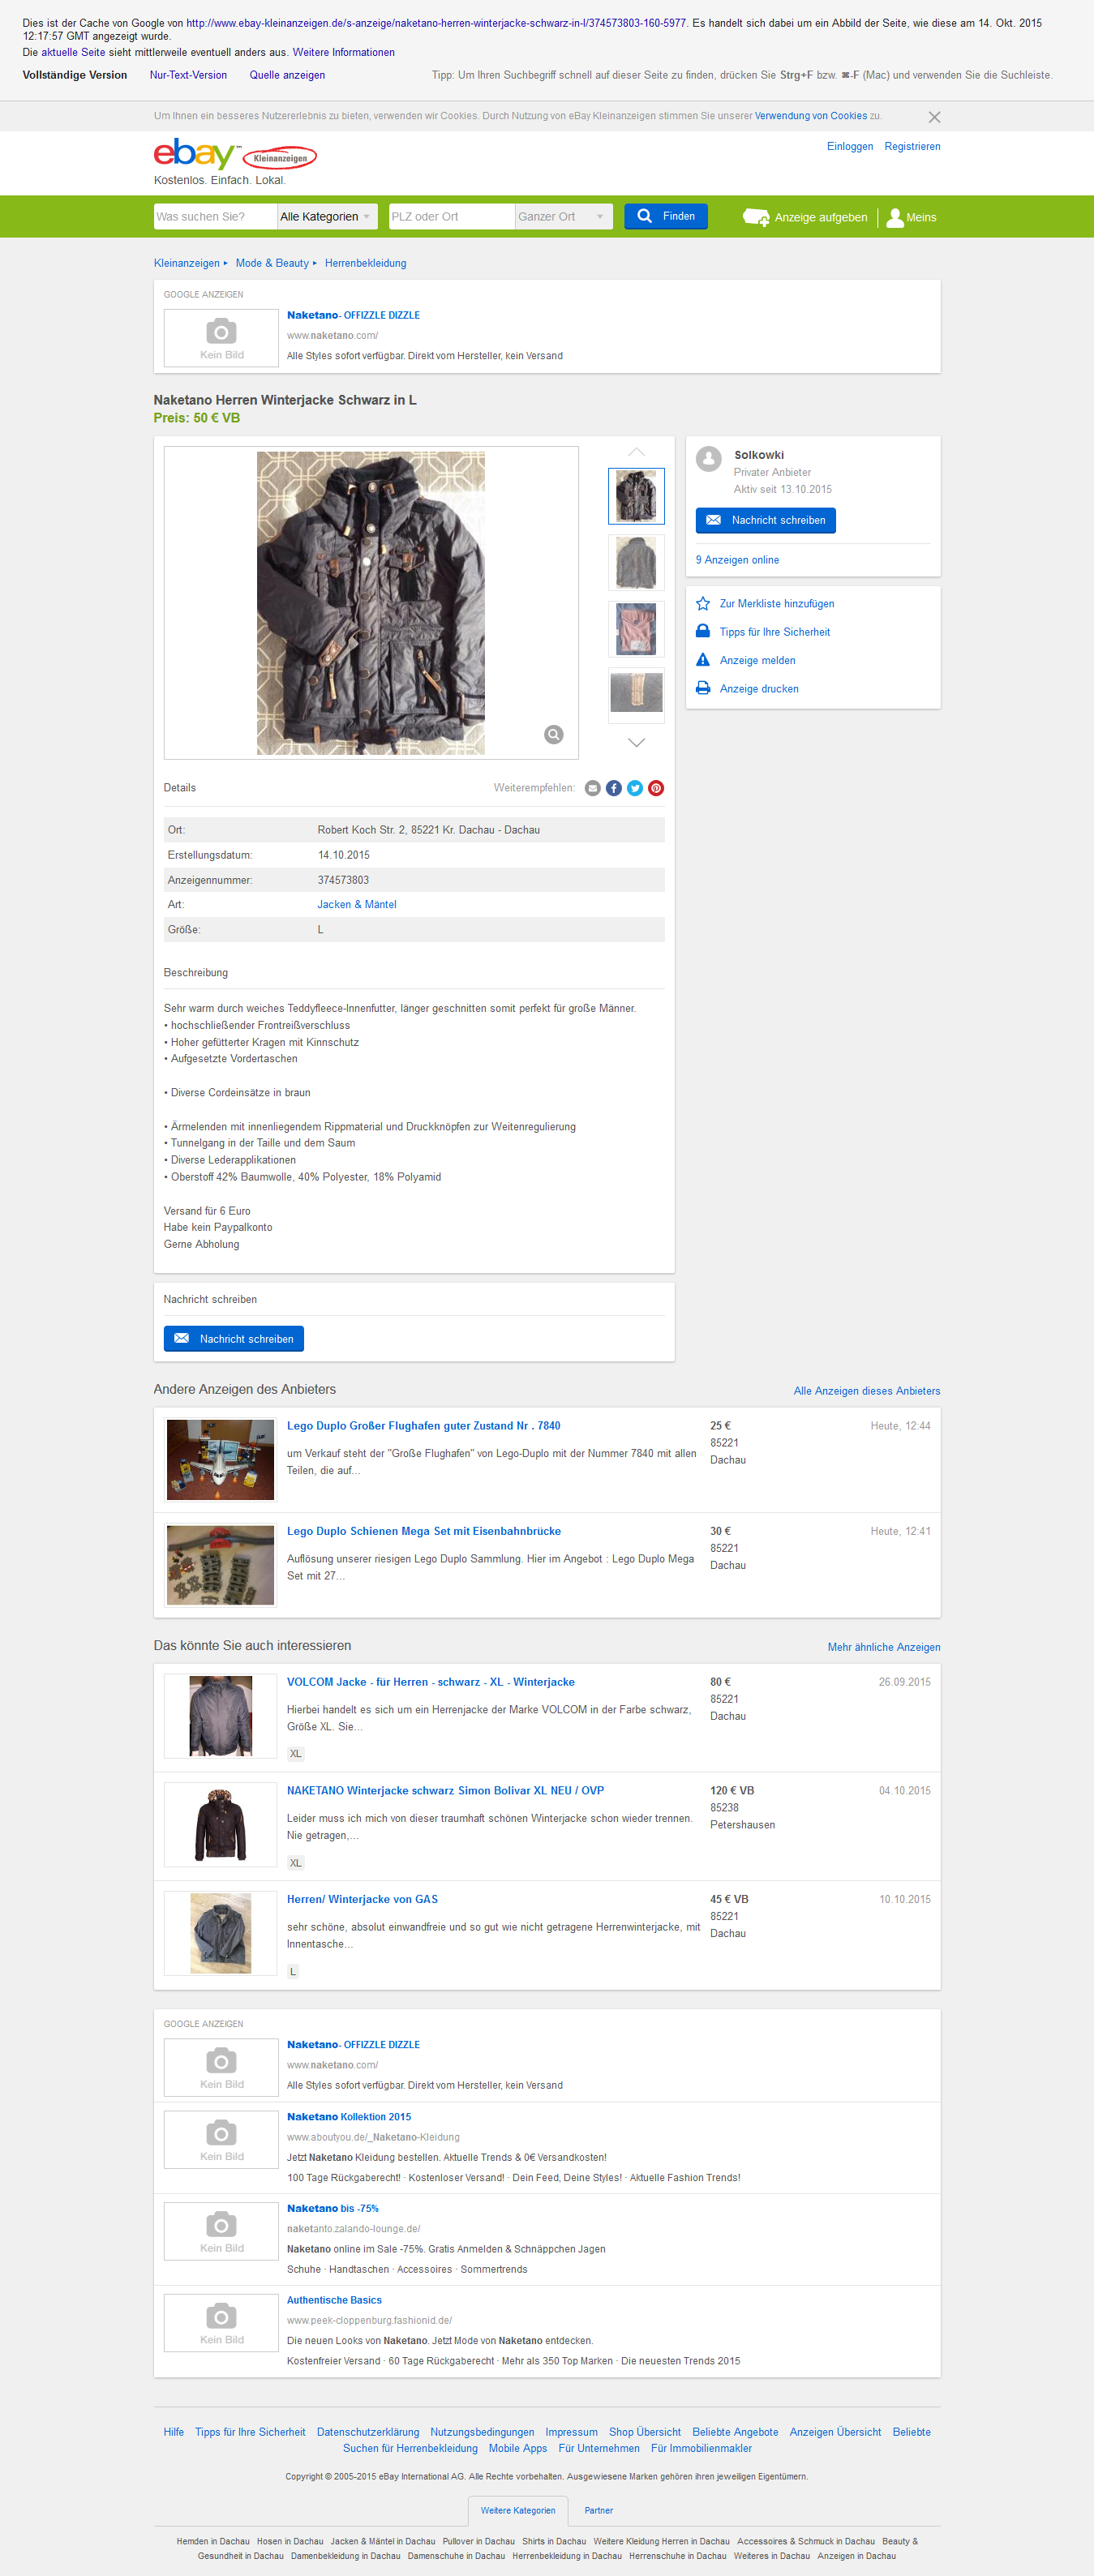Share listing on Facebook icon
Screen dimensions: 1094x2576
[x=614, y=788]
